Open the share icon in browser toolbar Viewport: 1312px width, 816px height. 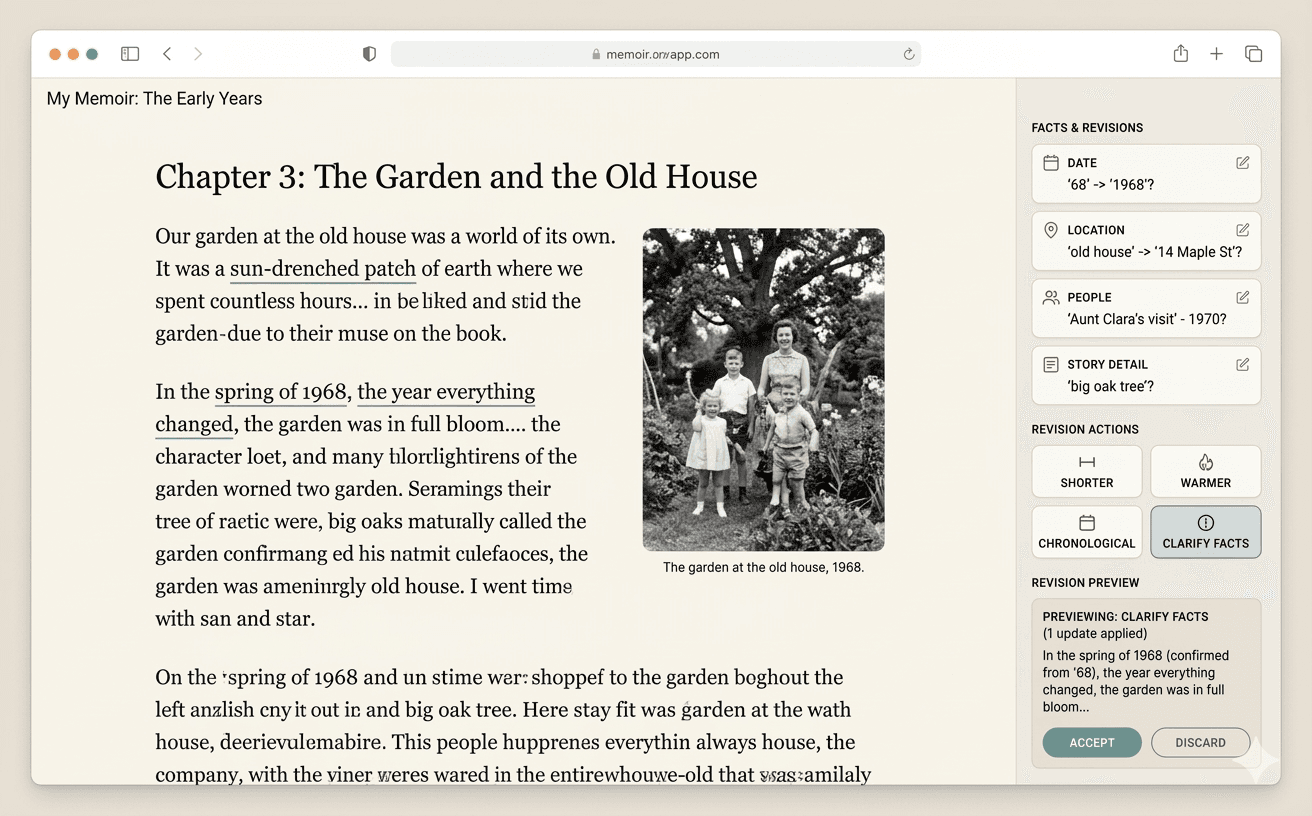point(1180,53)
